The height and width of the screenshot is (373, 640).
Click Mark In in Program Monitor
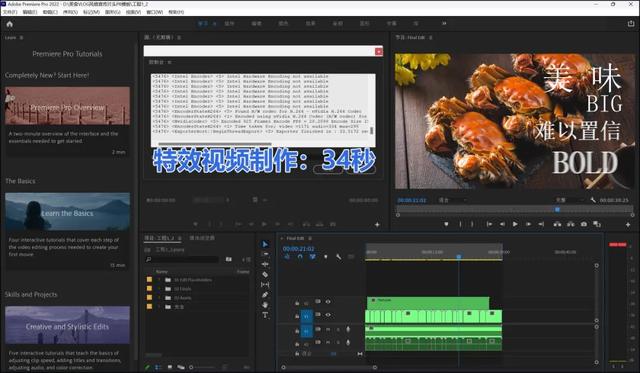coord(460,224)
